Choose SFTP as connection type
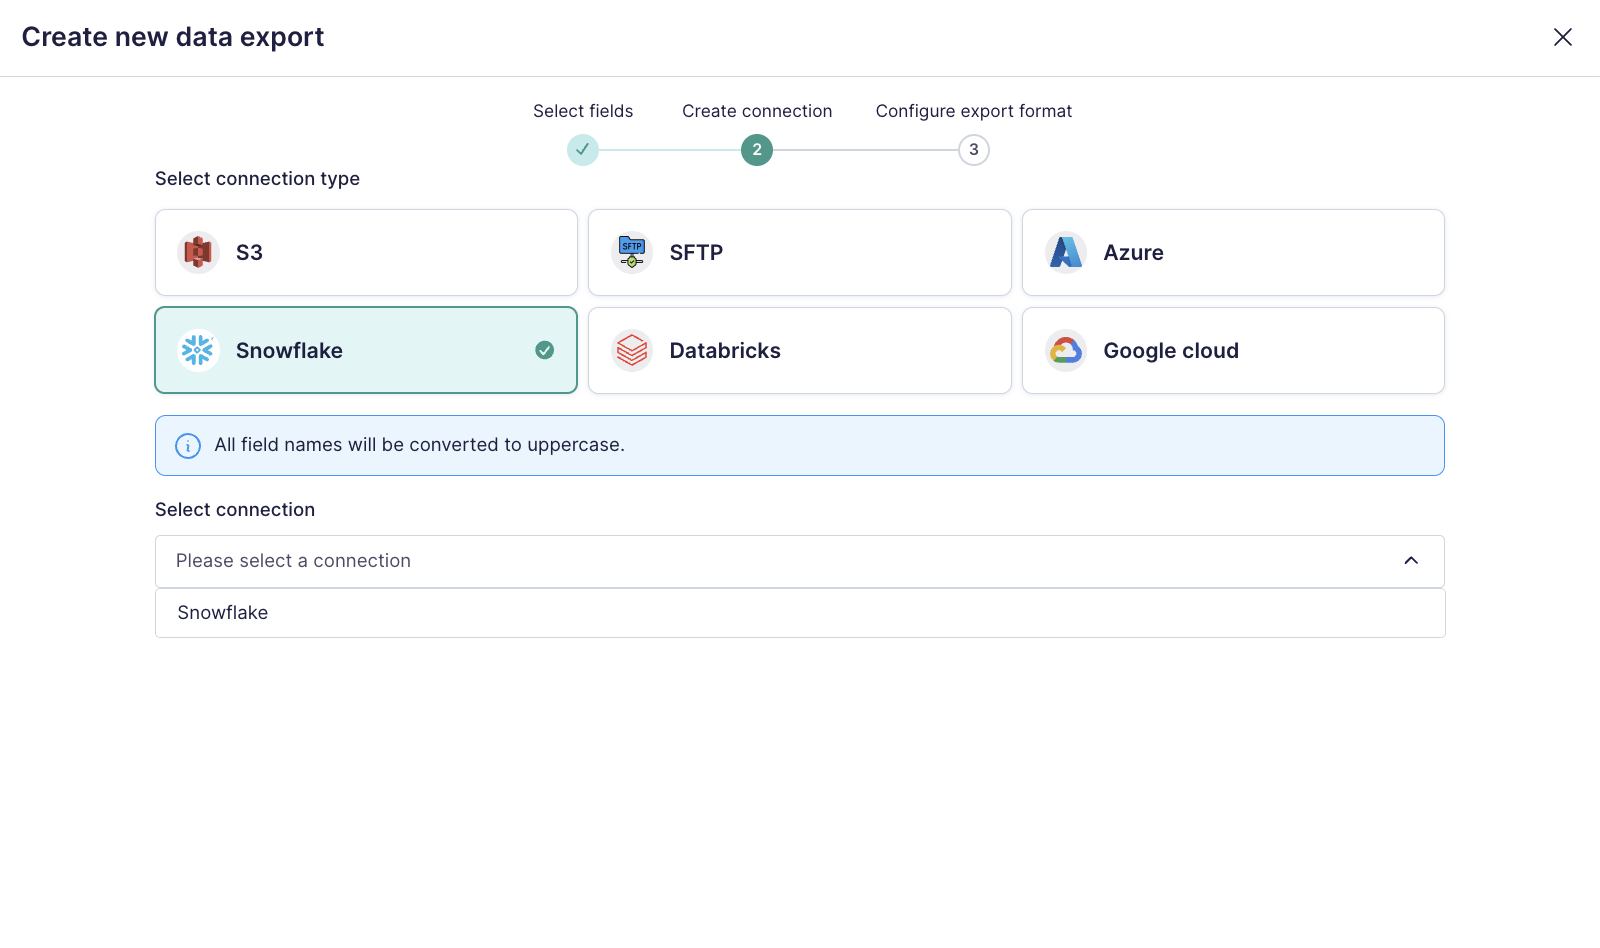Viewport: 1600px width, 948px height. coord(800,252)
